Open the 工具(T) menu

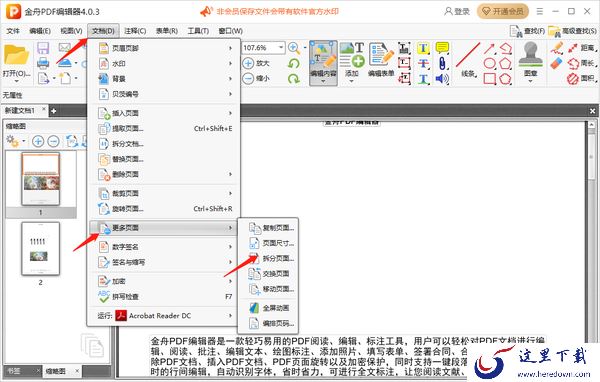point(198,31)
